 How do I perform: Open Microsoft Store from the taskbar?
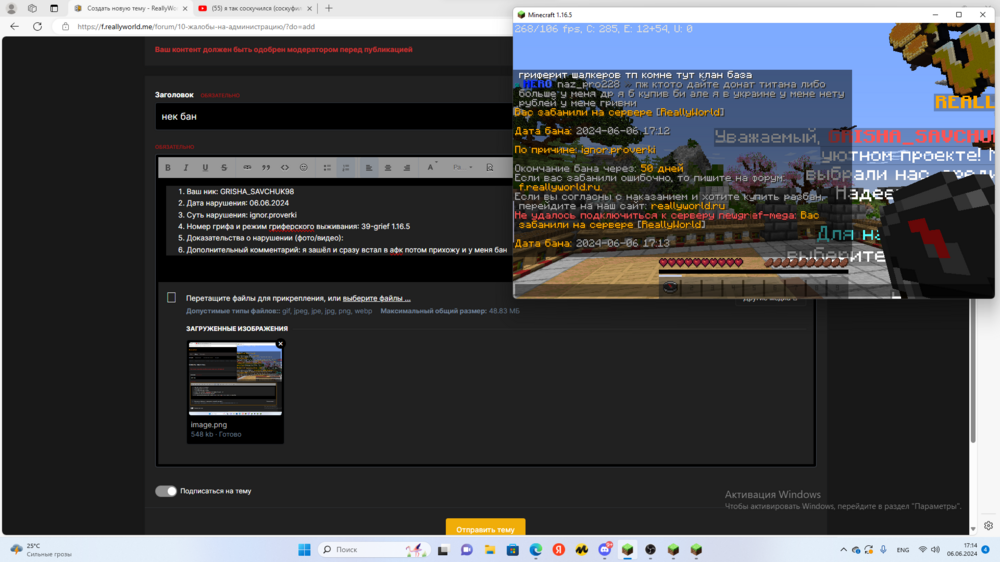point(513,549)
